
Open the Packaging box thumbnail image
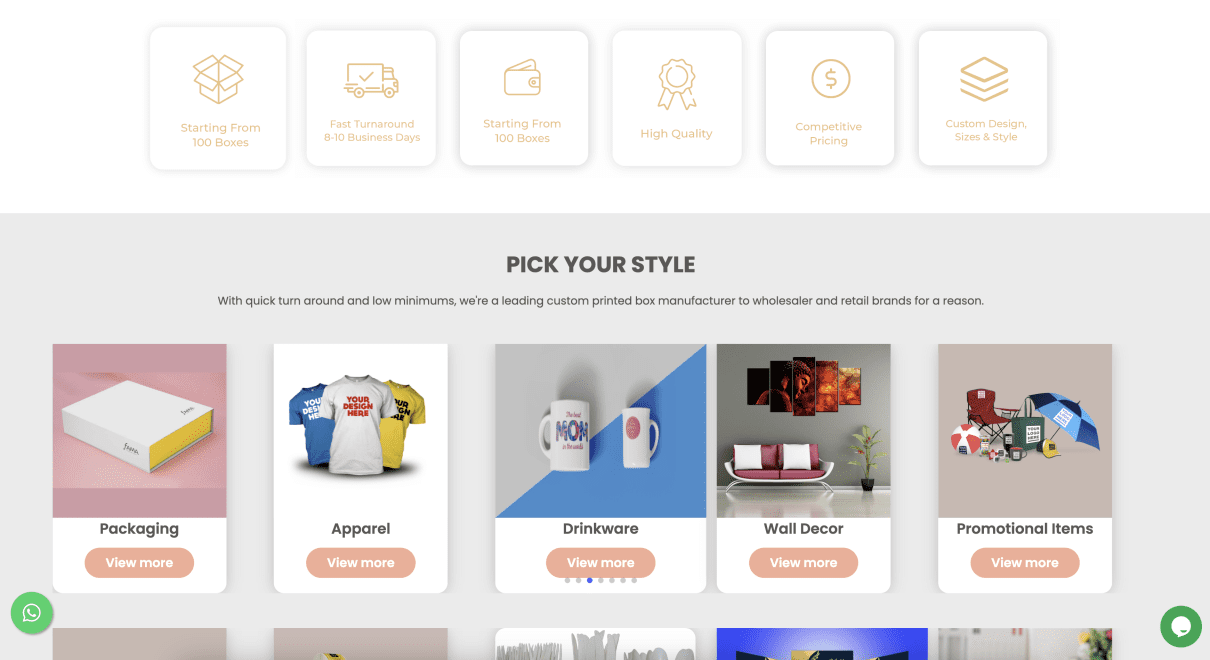coord(140,431)
